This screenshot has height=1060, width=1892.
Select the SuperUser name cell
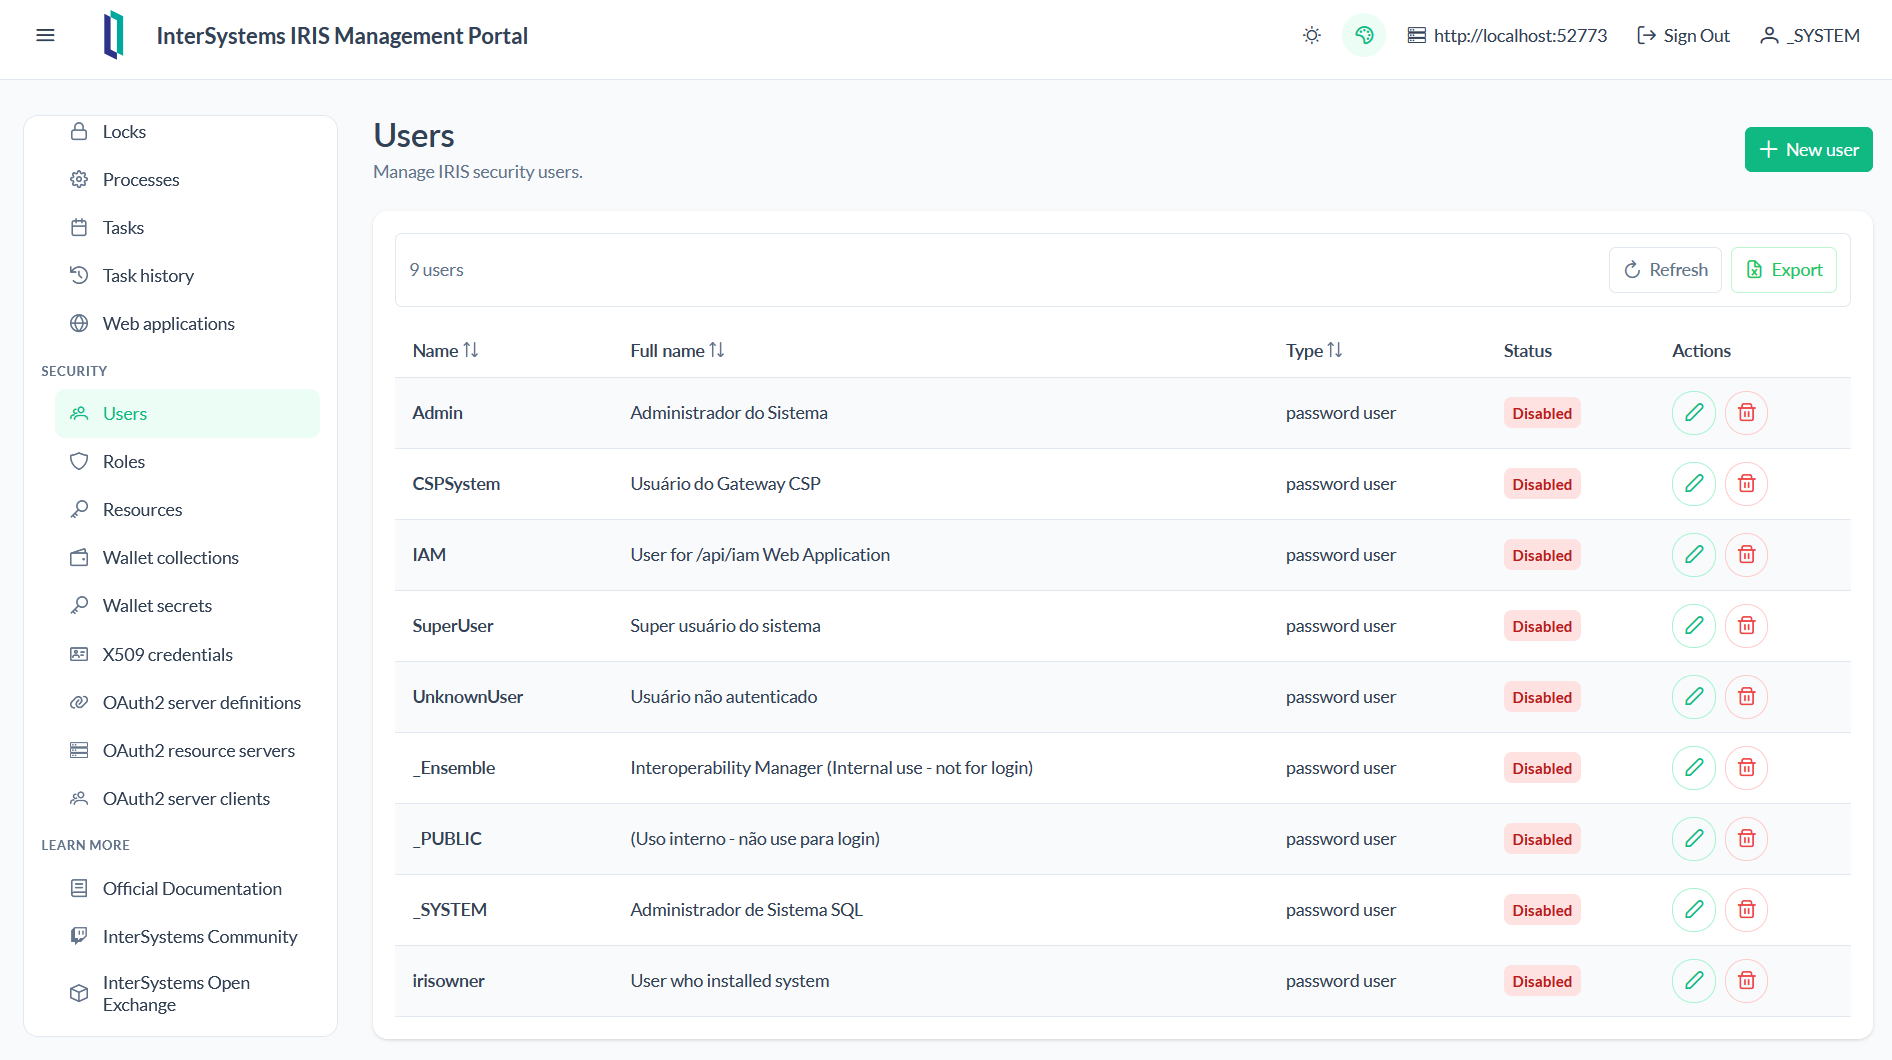tap(453, 626)
